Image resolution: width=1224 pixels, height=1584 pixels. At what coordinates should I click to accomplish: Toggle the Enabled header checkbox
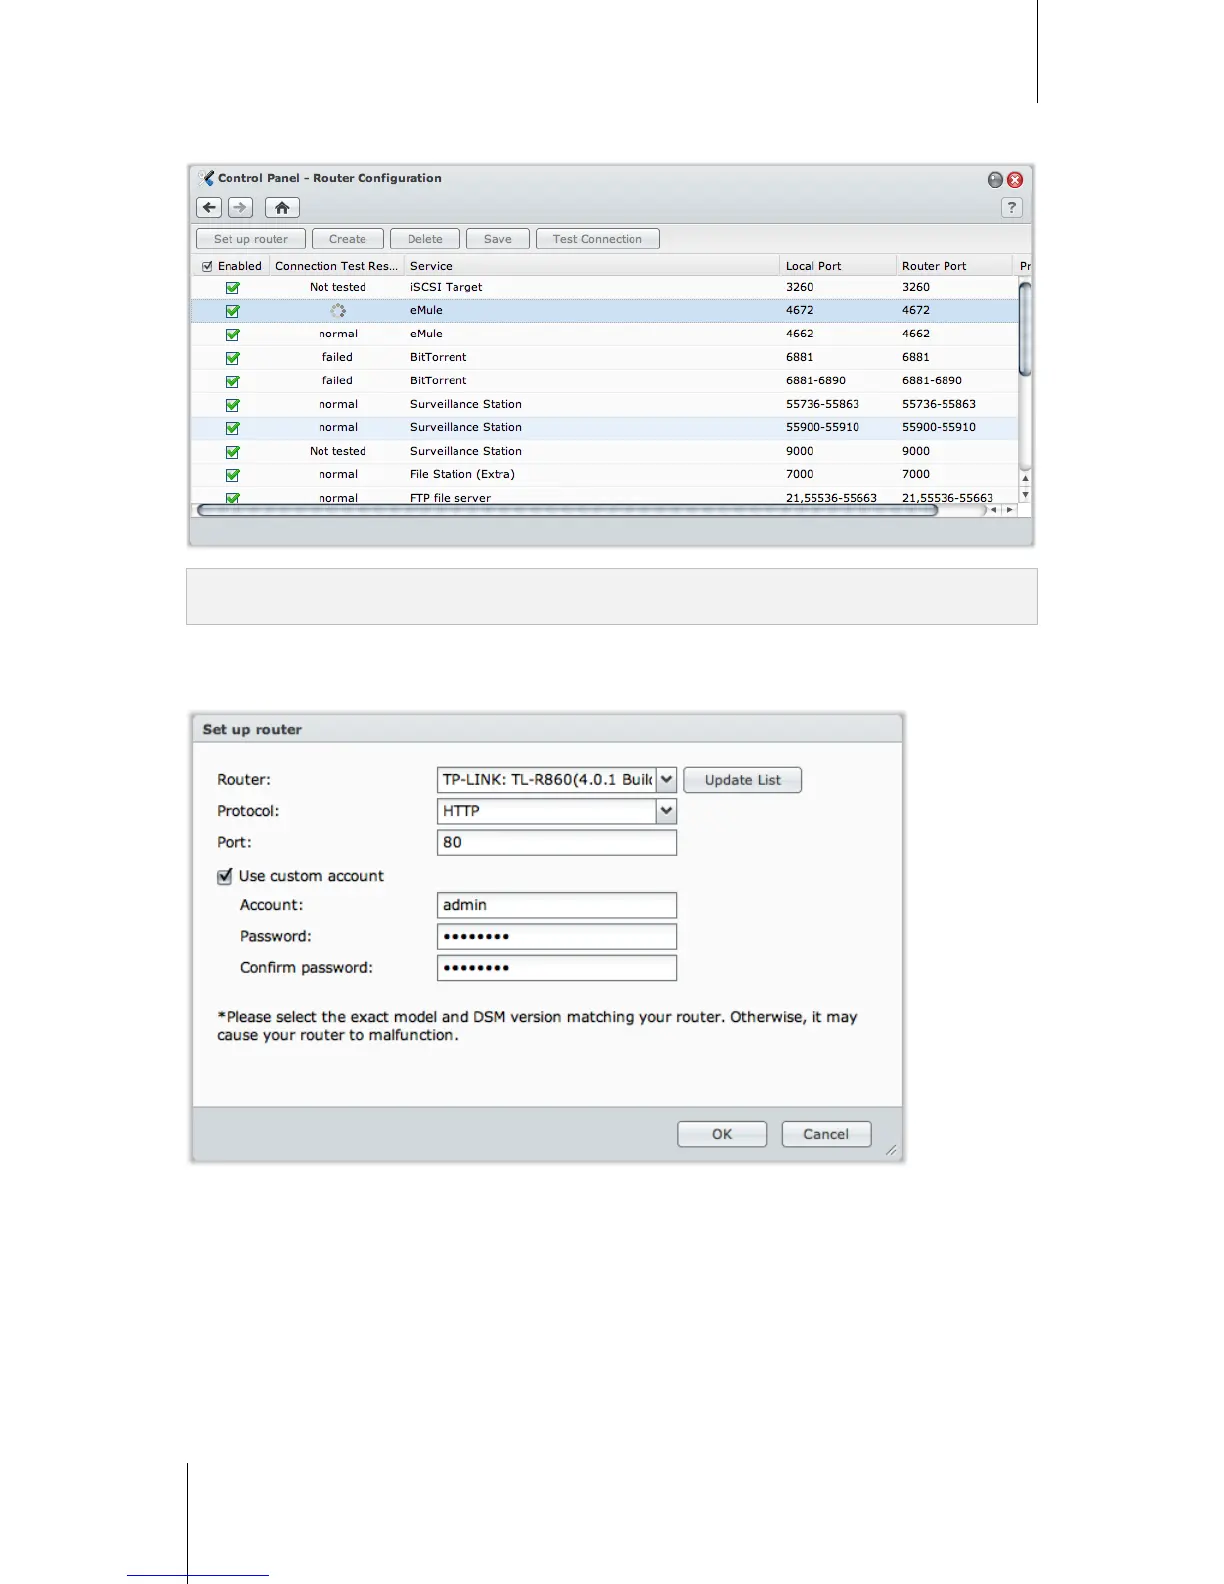208,266
